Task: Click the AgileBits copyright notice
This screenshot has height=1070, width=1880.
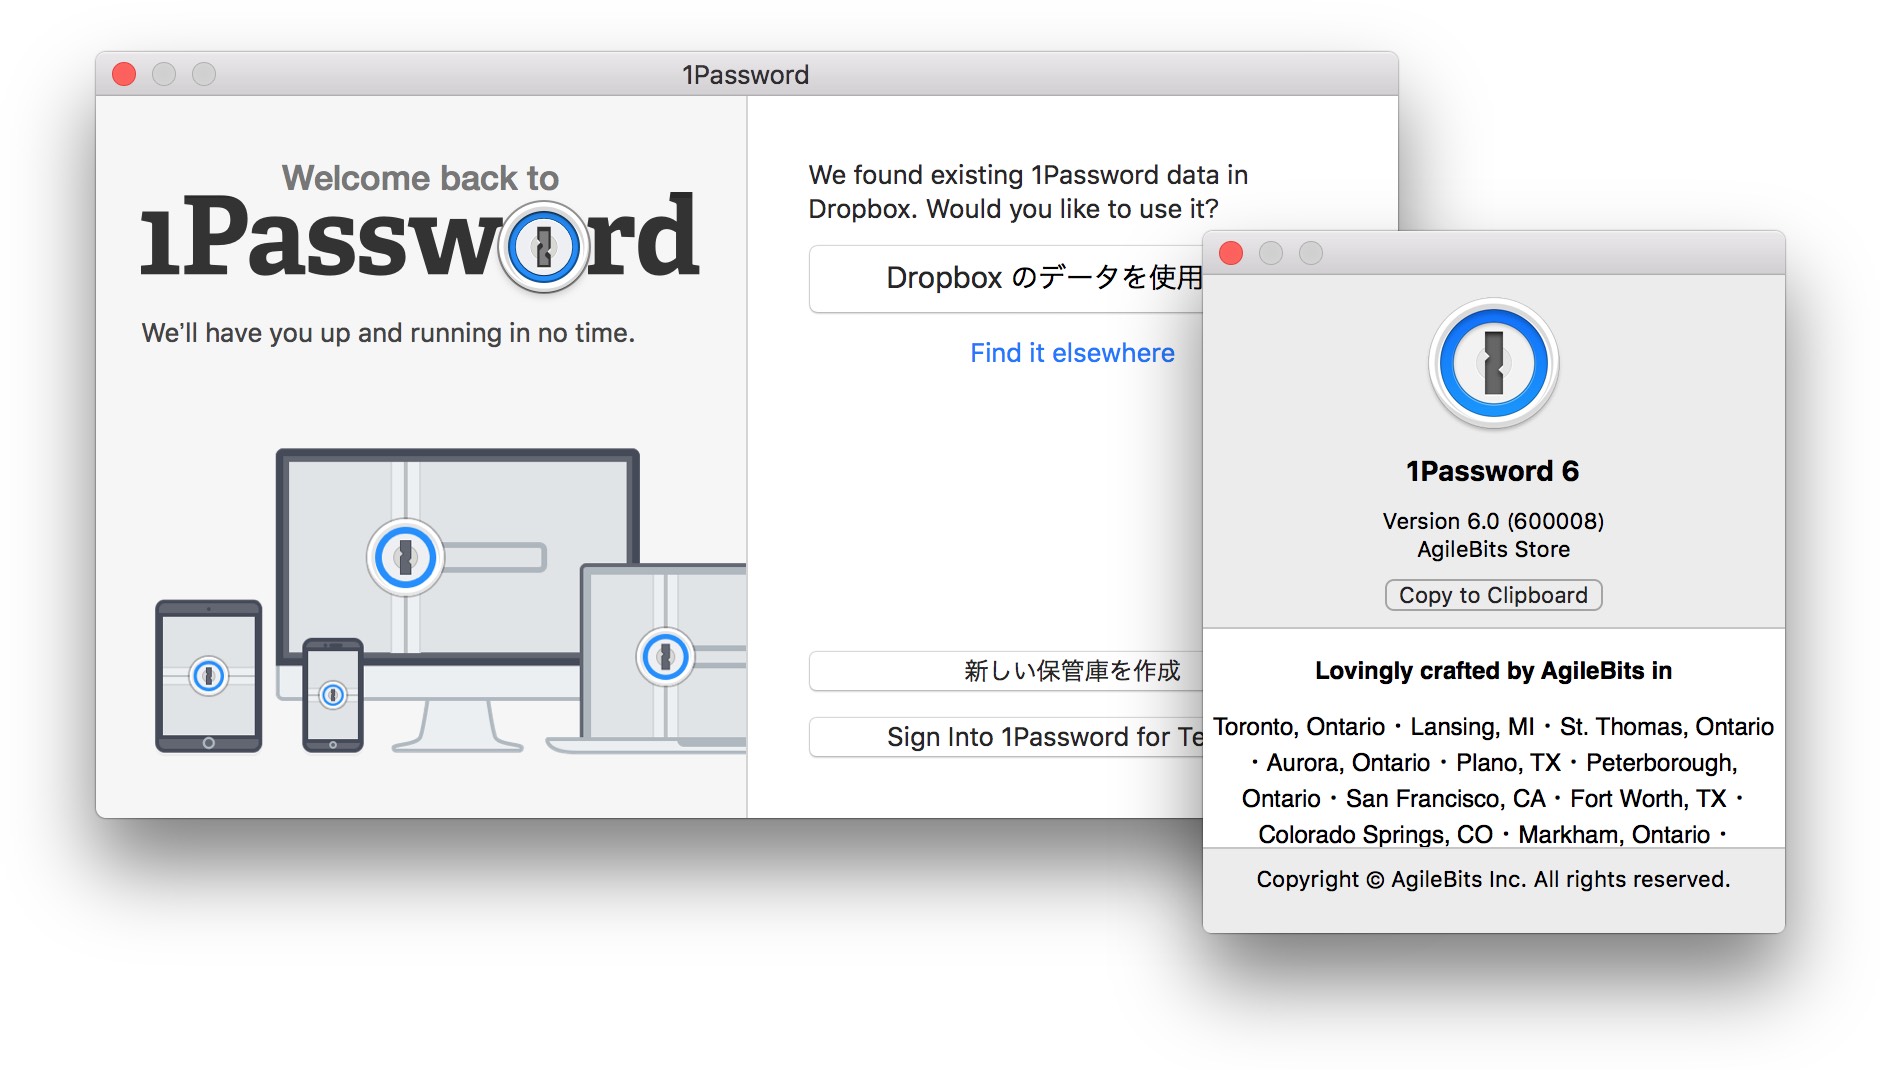Action: pos(1493,879)
